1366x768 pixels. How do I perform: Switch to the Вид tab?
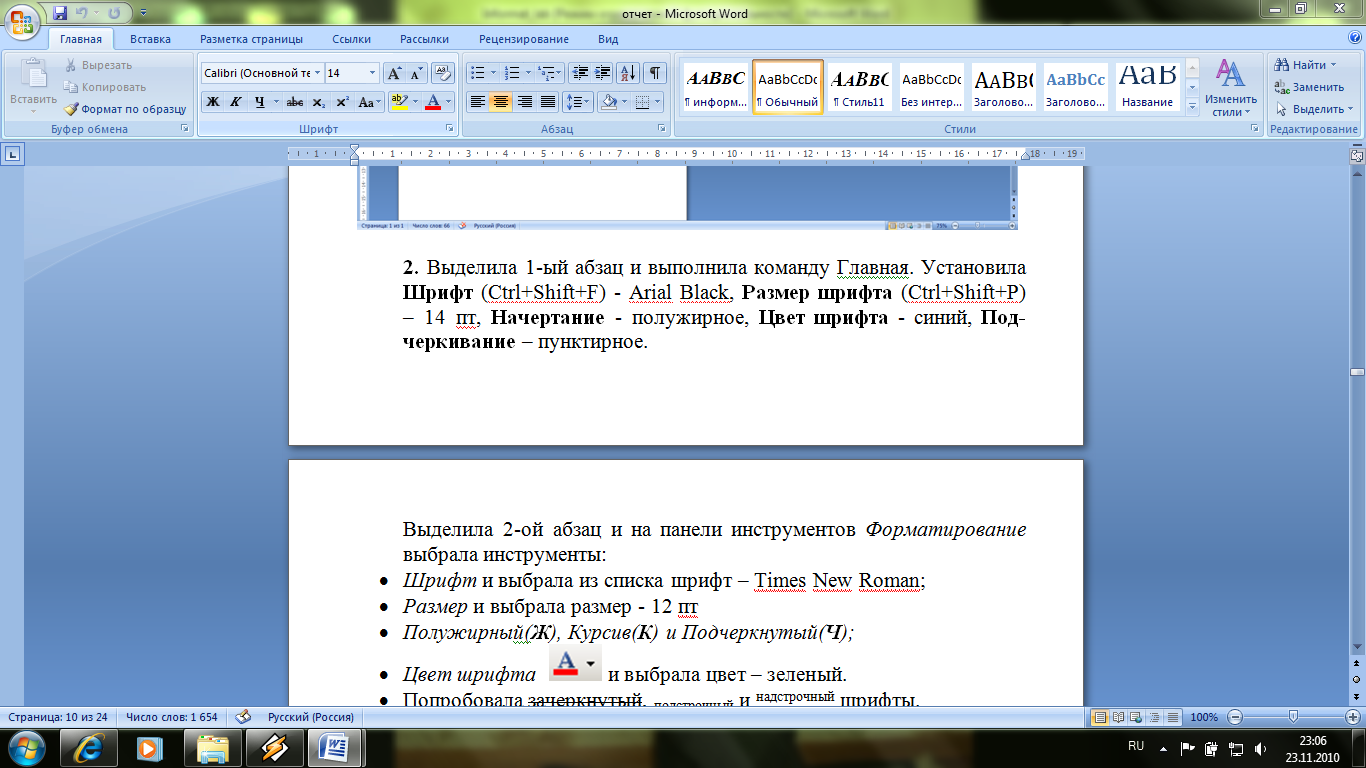pyautogui.click(x=608, y=39)
